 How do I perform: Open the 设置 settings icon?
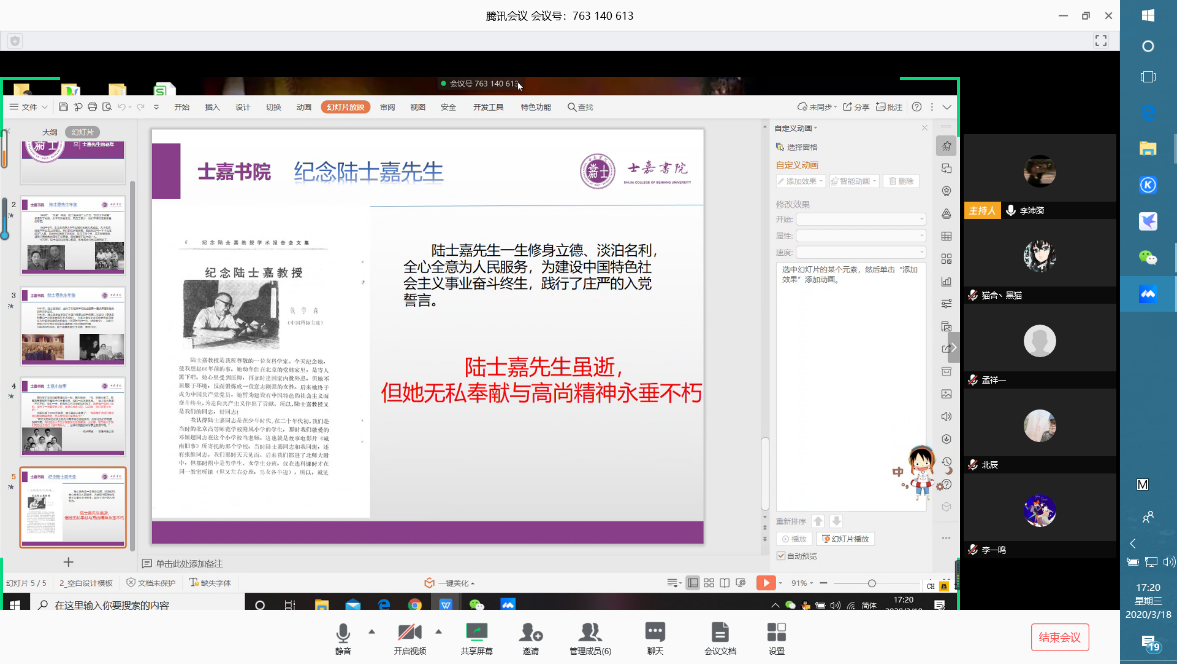[776, 638]
